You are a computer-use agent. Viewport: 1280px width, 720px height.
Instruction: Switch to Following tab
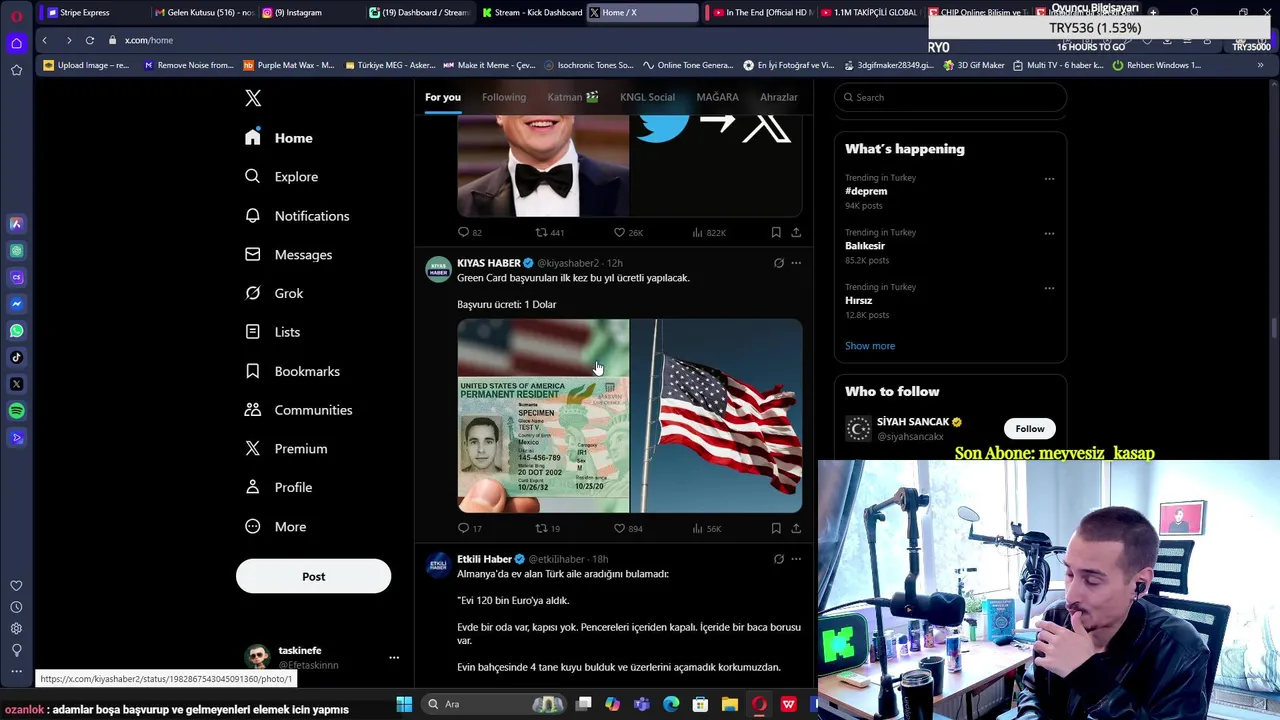(503, 97)
